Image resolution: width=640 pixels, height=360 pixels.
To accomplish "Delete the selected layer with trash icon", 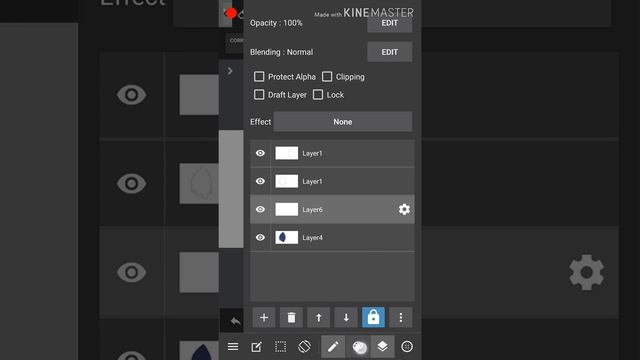I will point(291,317).
